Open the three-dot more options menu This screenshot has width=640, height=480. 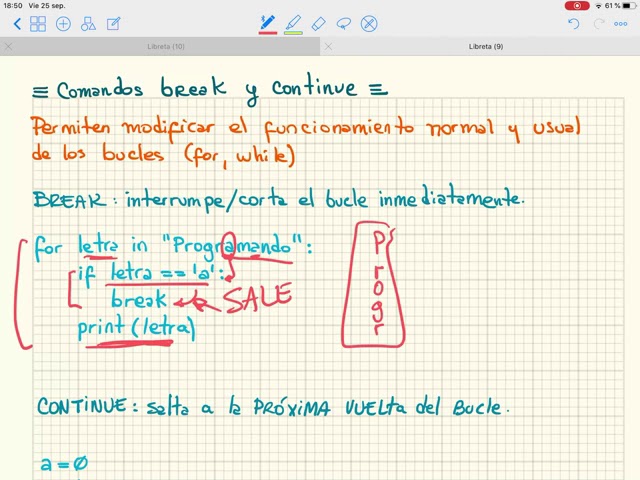click(620, 24)
